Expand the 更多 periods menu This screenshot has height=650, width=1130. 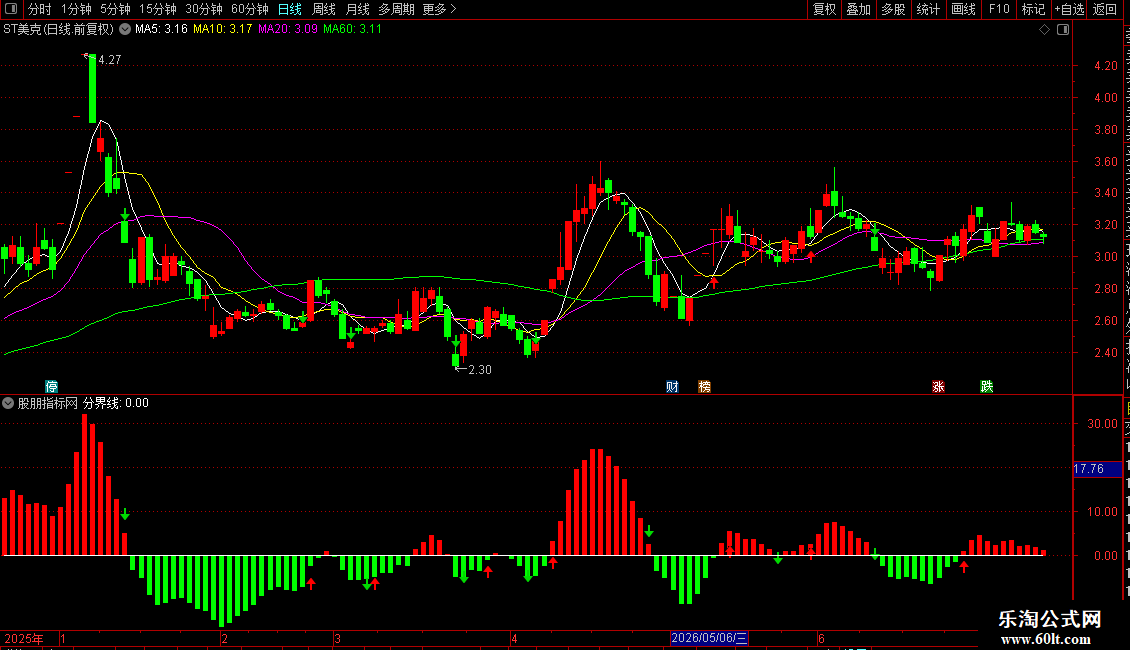pyautogui.click(x=440, y=9)
